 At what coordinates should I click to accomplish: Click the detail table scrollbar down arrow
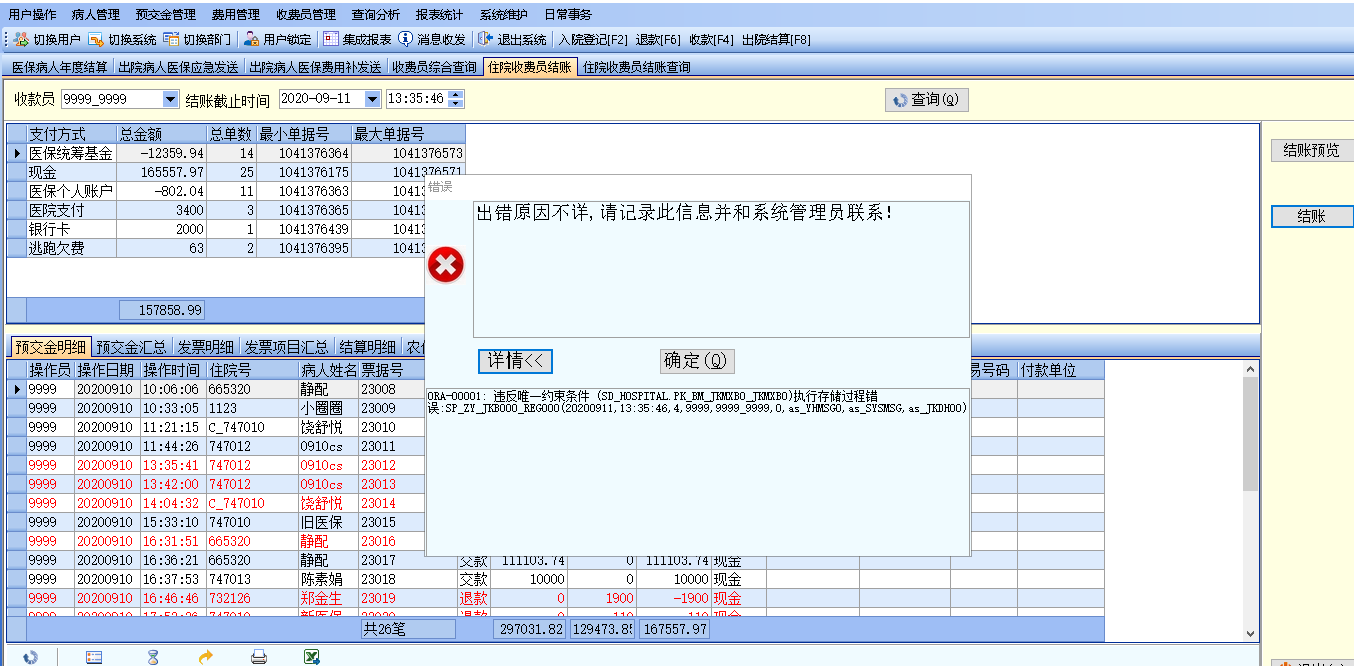[1250, 633]
